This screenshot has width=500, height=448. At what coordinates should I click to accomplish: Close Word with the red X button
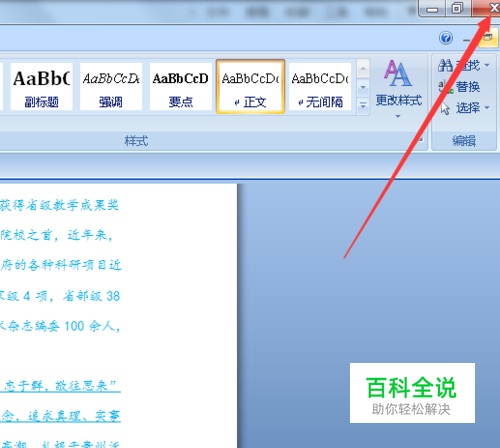pyautogui.click(x=486, y=8)
